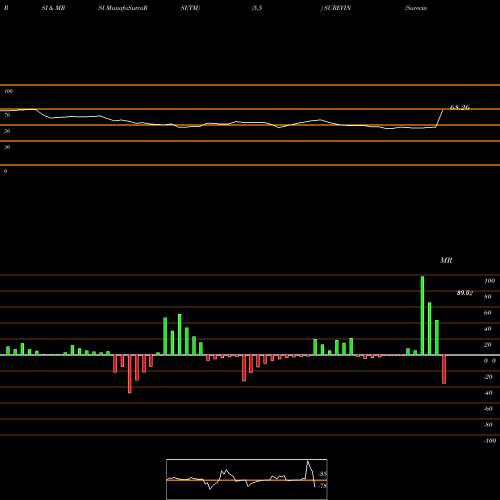Click the '(5,5' parameter text in header
The height and width of the screenshot is (500, 500).
pyautogui.click(x=257, y=8)
